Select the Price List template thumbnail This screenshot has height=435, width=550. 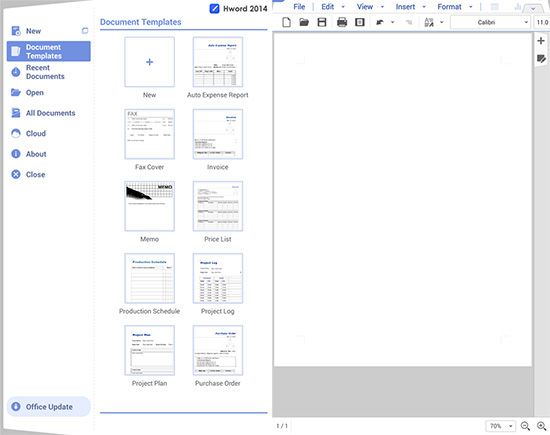[x=217, y=206]
